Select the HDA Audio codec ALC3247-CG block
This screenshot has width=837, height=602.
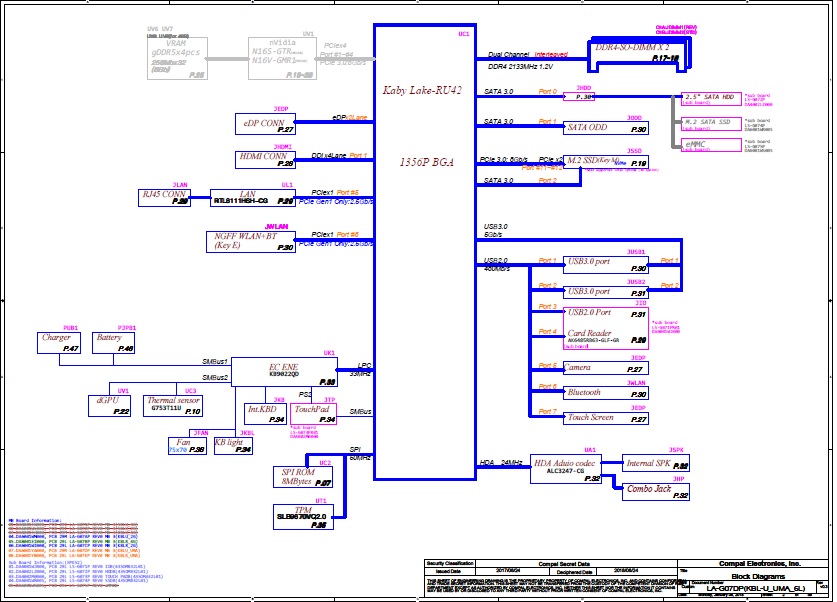(566, 469)
